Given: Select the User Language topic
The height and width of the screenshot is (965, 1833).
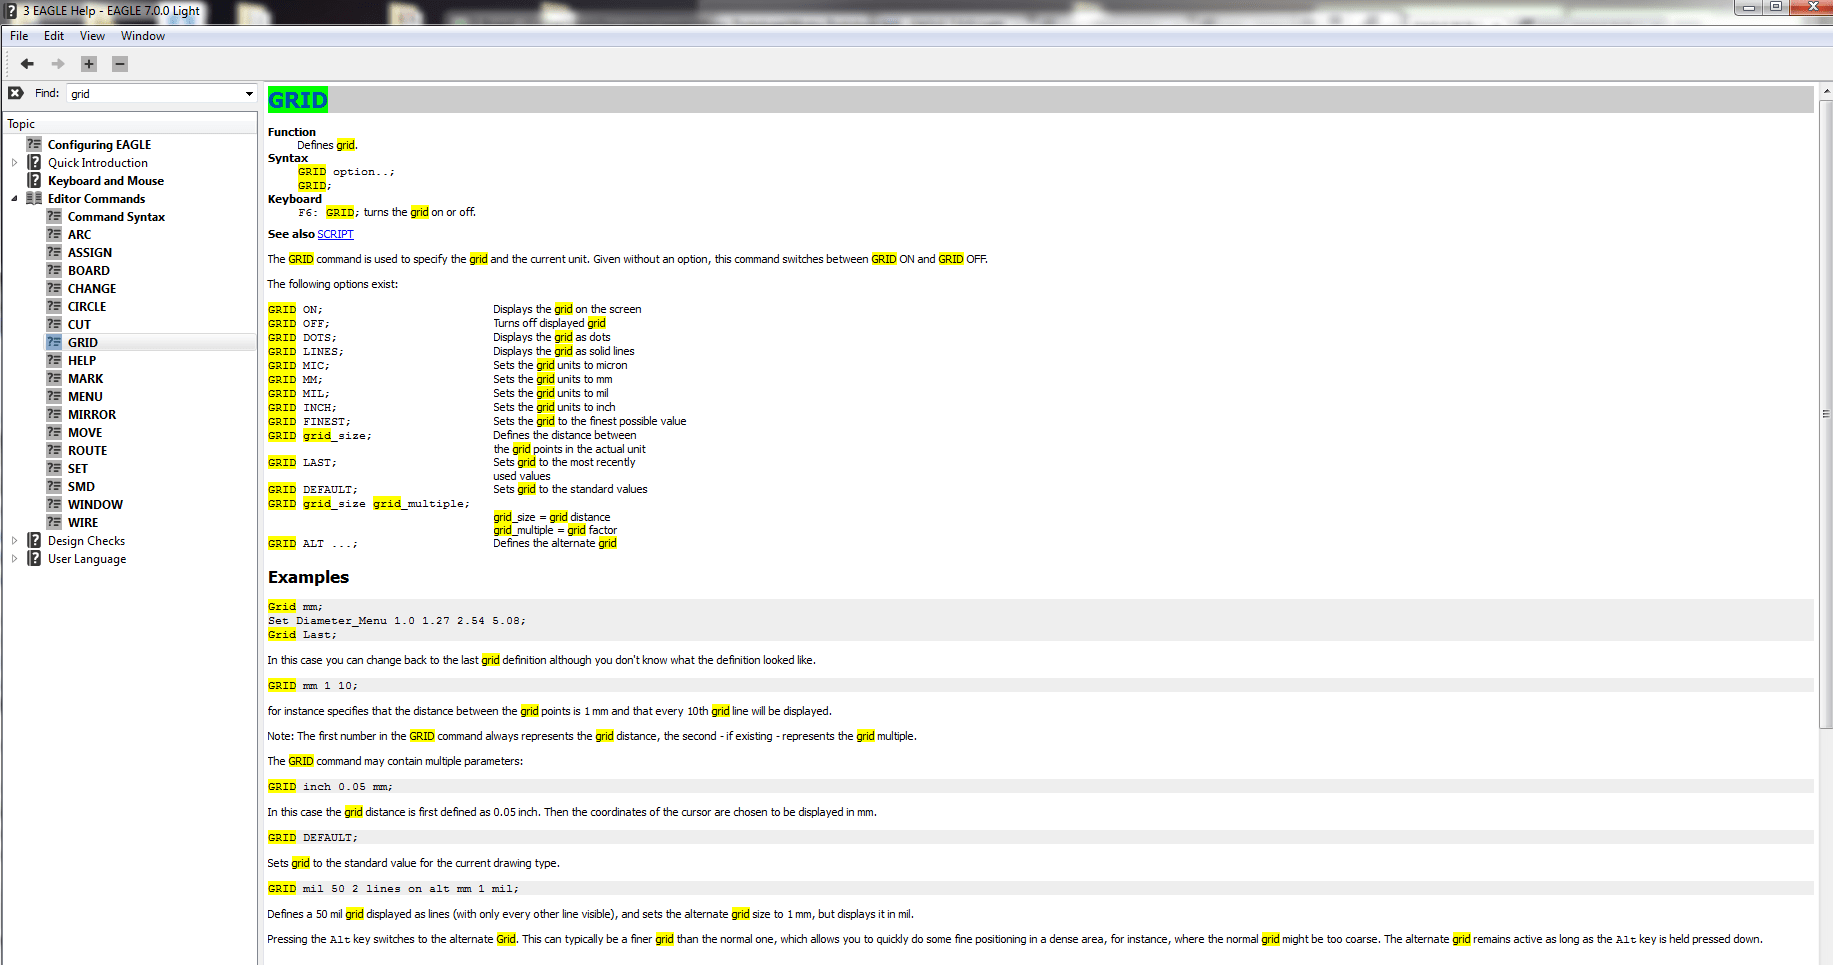Looking at the screenshot, I should click(x=87, y=559).
